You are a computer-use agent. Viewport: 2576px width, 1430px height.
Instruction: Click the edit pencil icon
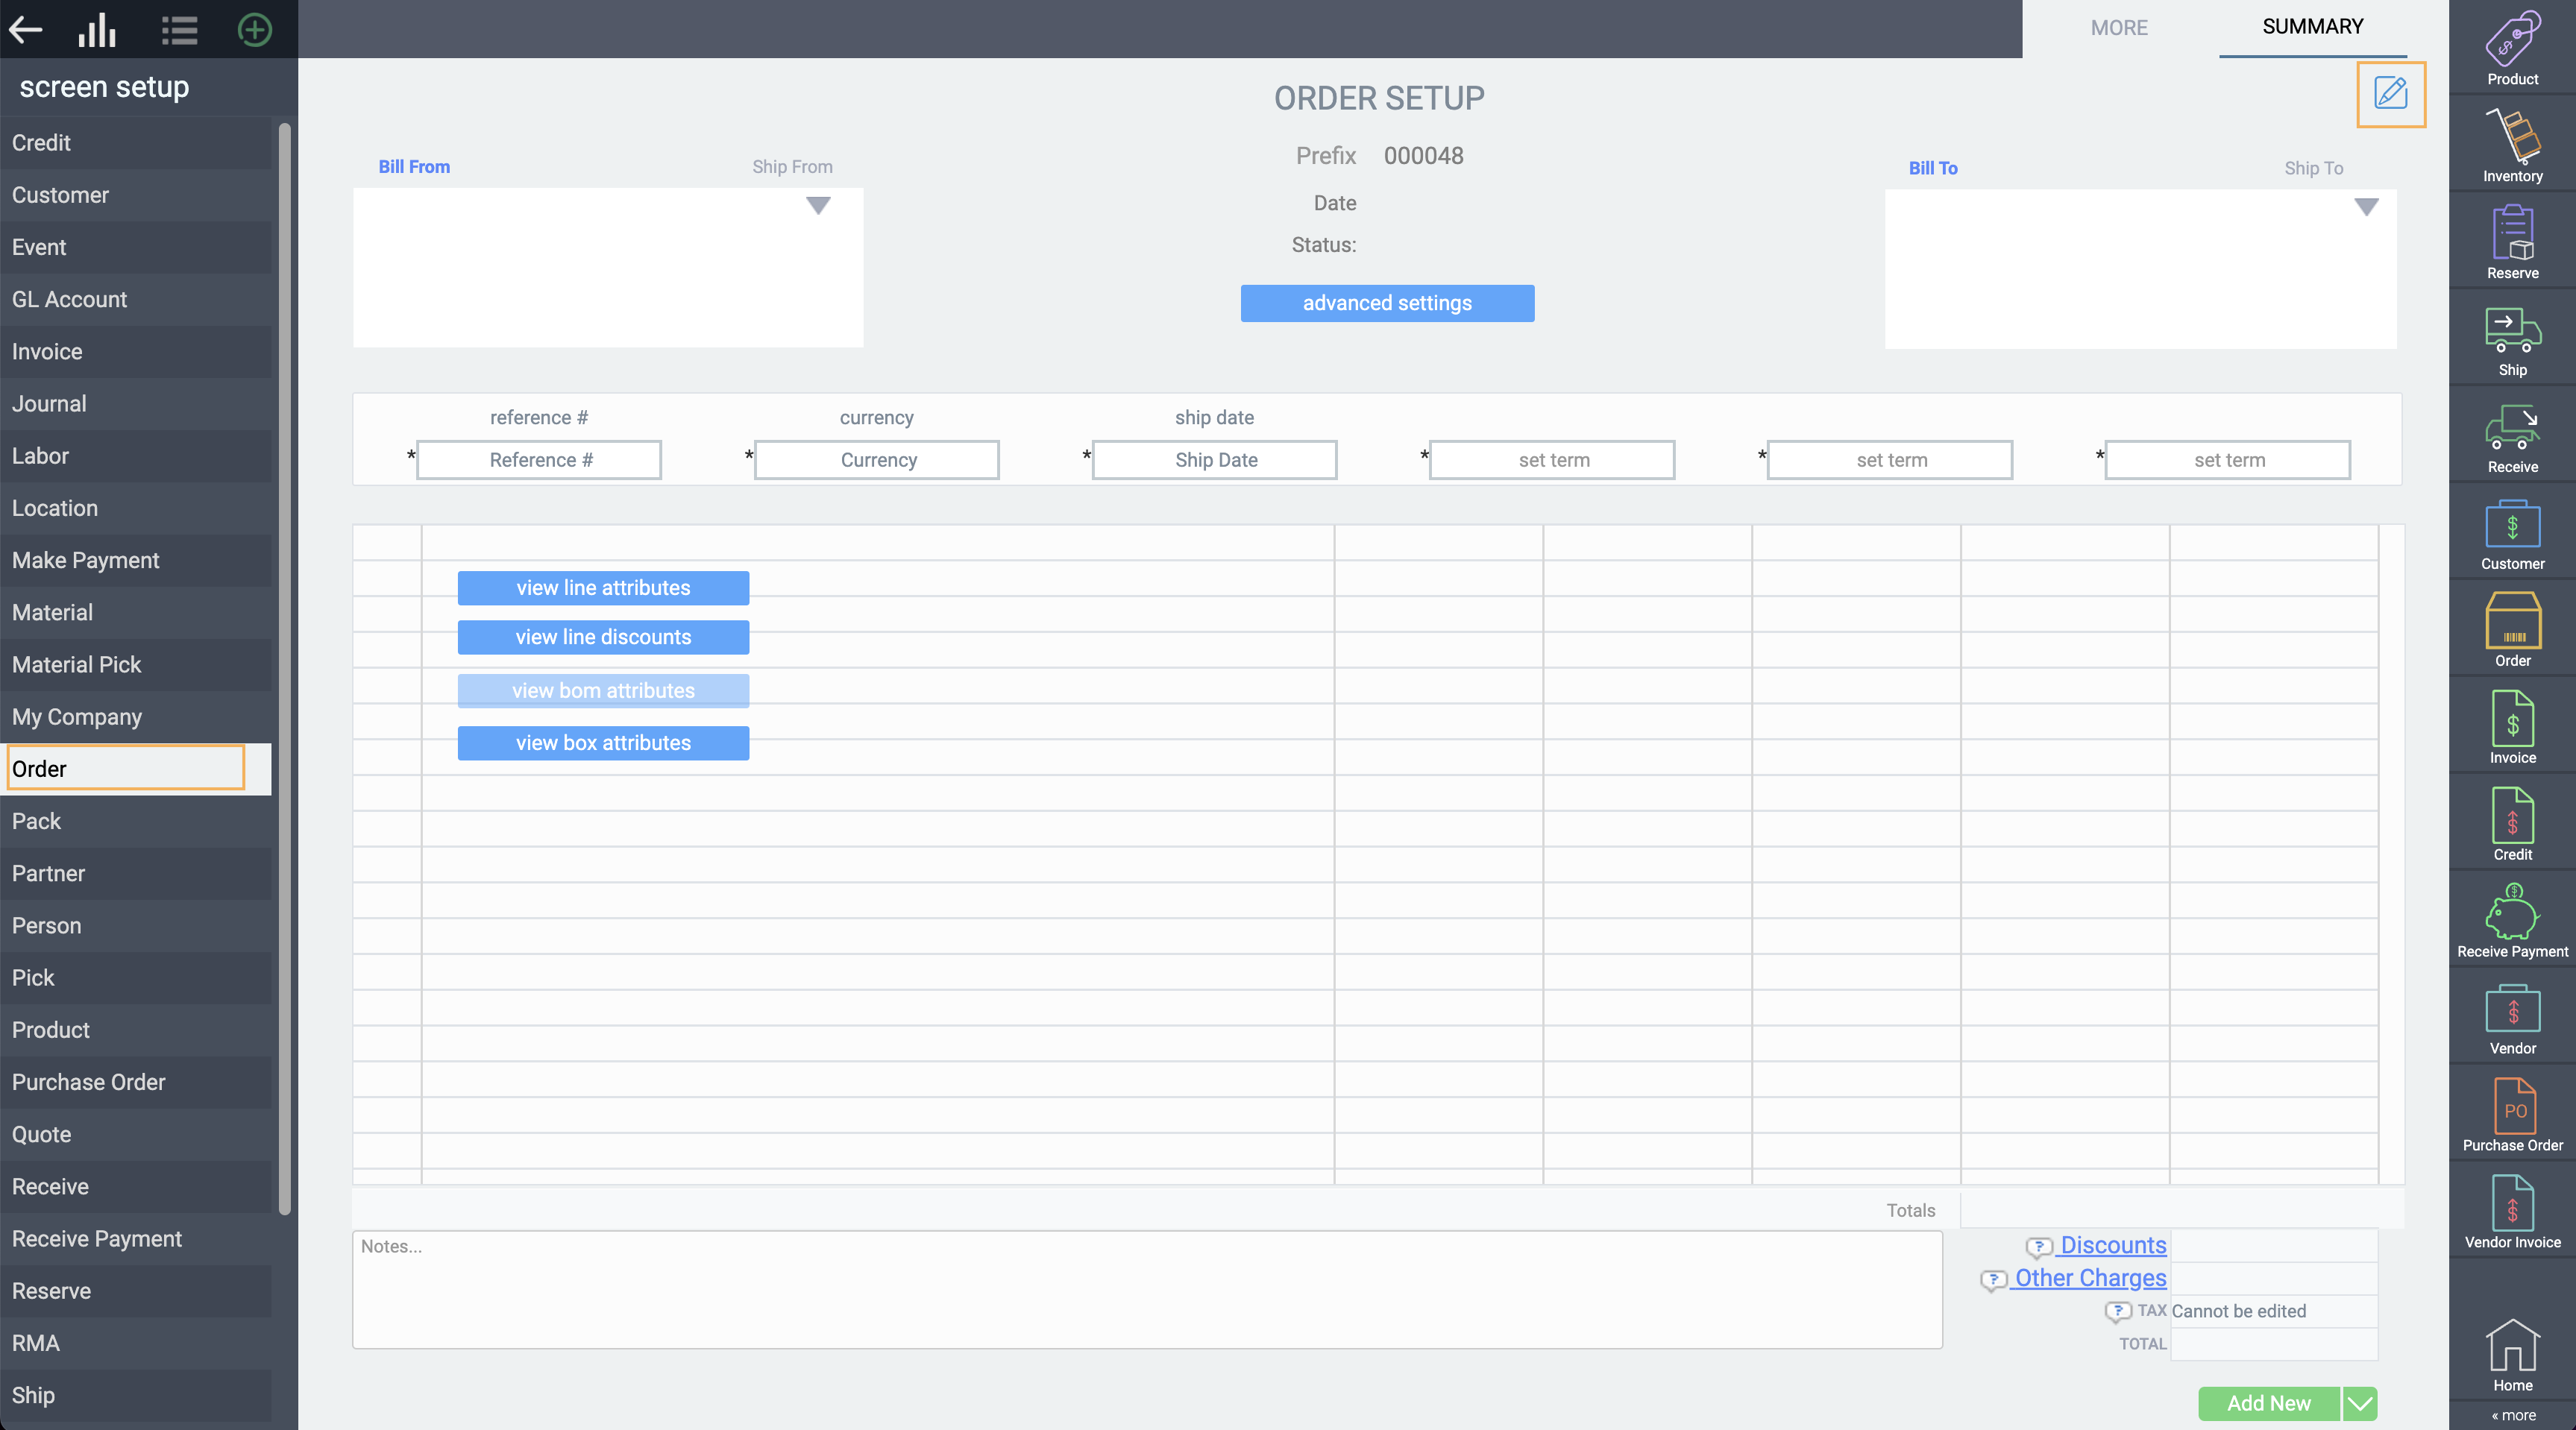point(2390,94)
